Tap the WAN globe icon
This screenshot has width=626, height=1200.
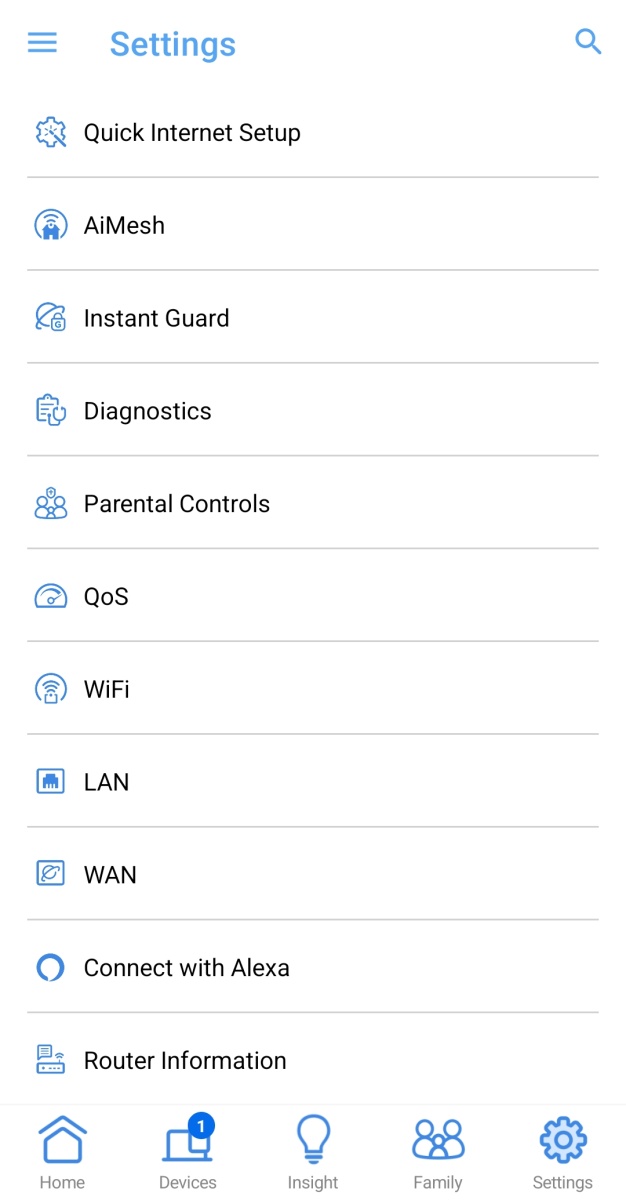[50, 874]
